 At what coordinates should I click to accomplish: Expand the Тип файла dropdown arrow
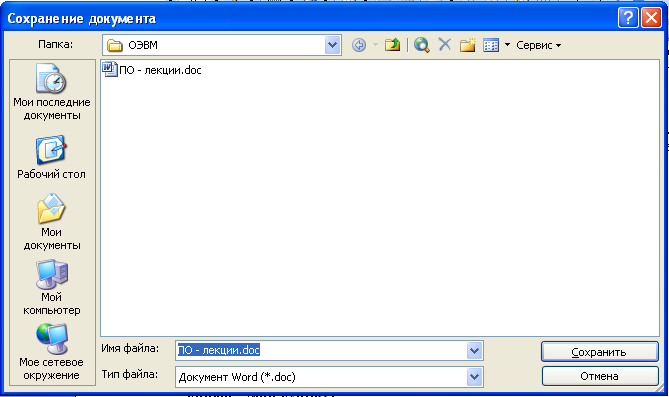point(474,377)
